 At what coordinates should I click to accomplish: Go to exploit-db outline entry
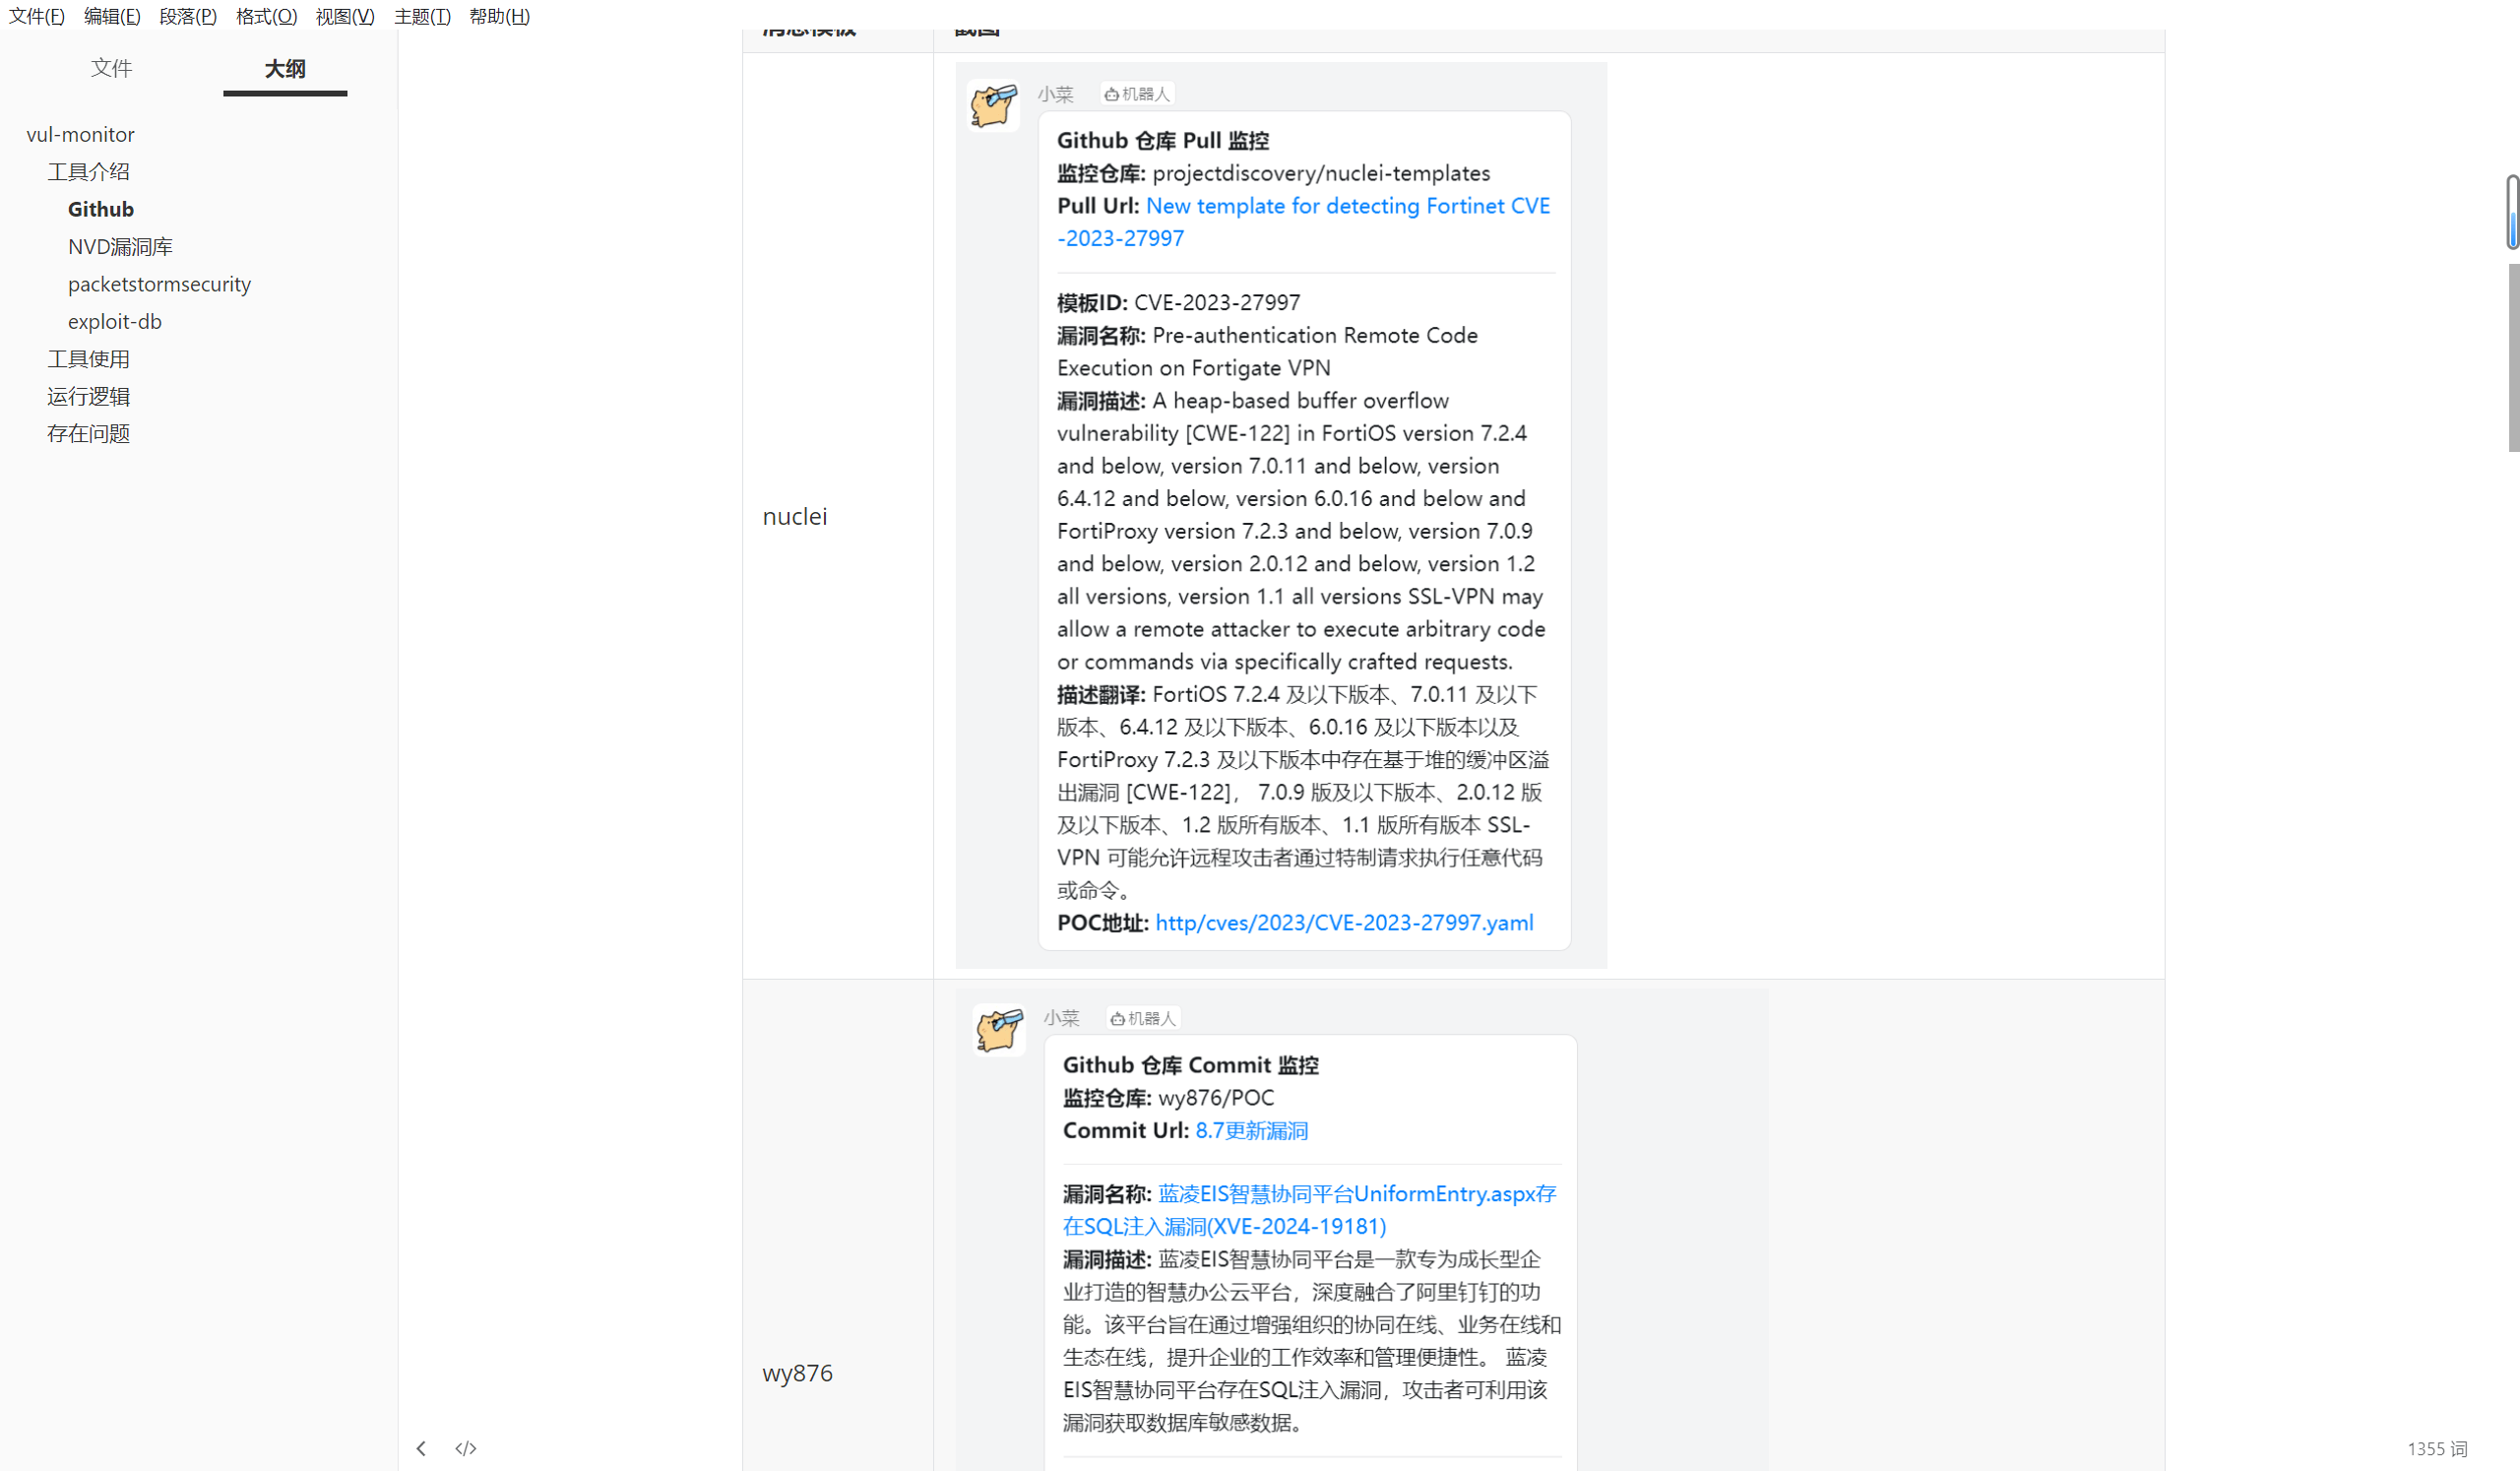pyautogui.click(x=115, y=321)
